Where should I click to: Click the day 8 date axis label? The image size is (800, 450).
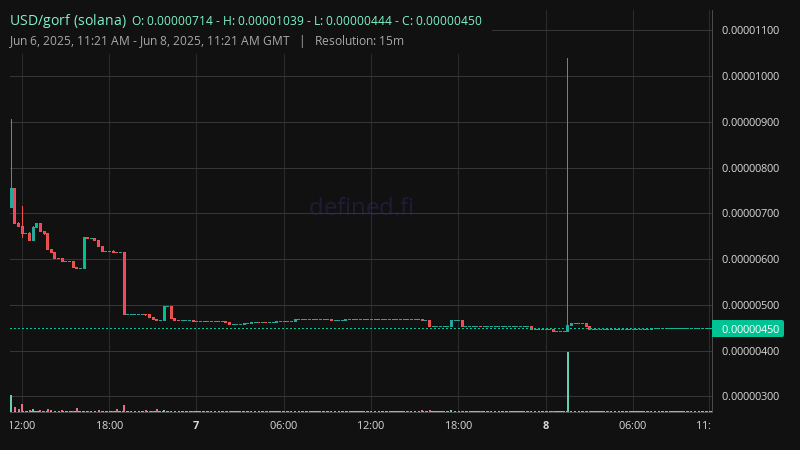pyautogui.click(x=546, y=426)
